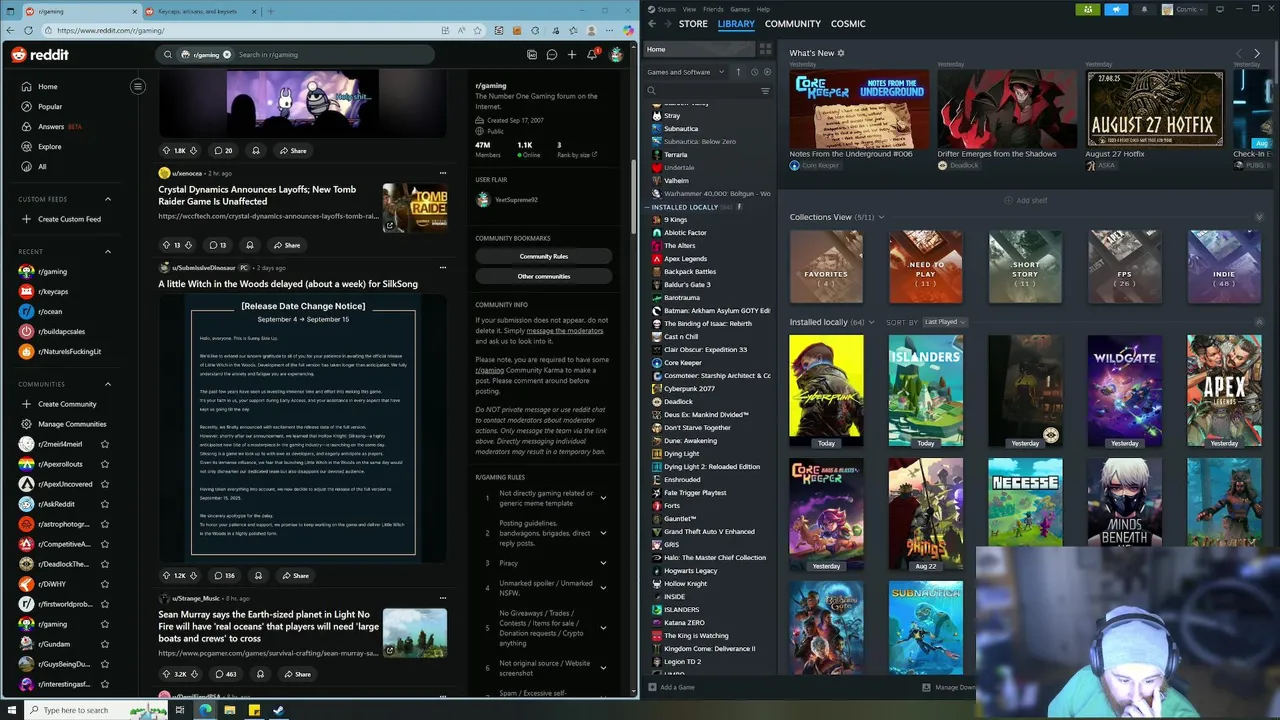Favorite r/2meirl4meirl with star

pyautogui.click(x=104, y=444)
